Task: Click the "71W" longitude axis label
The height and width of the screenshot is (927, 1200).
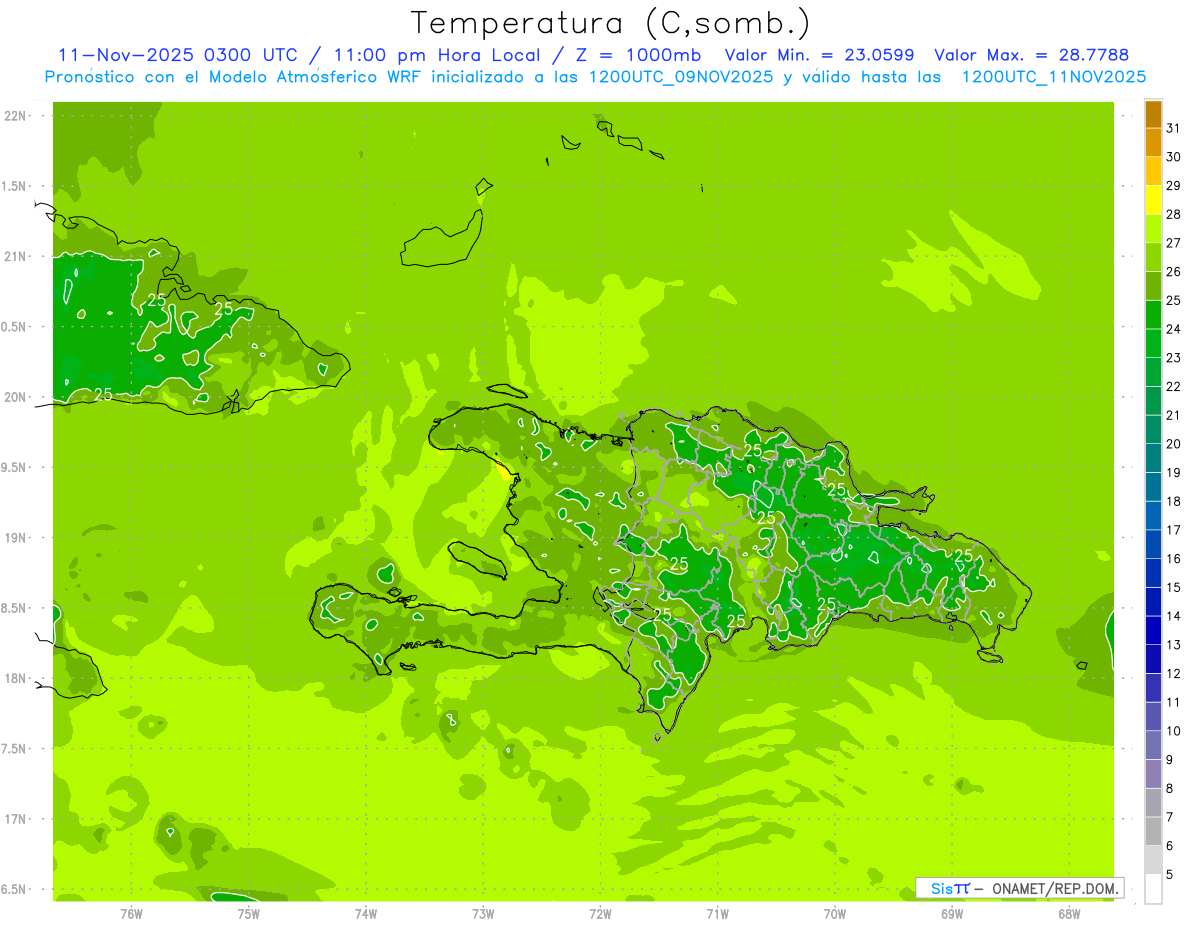Action: (x=717, y=914)
